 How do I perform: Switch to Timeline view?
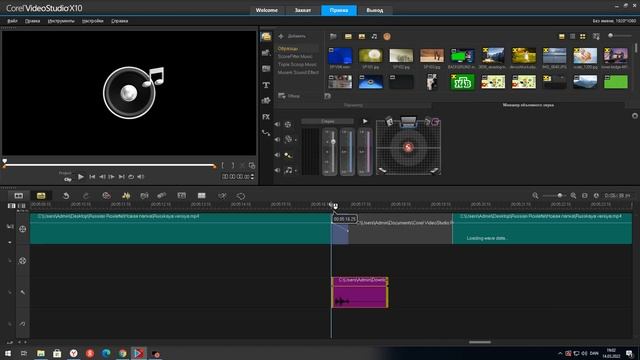click(41, 196)
